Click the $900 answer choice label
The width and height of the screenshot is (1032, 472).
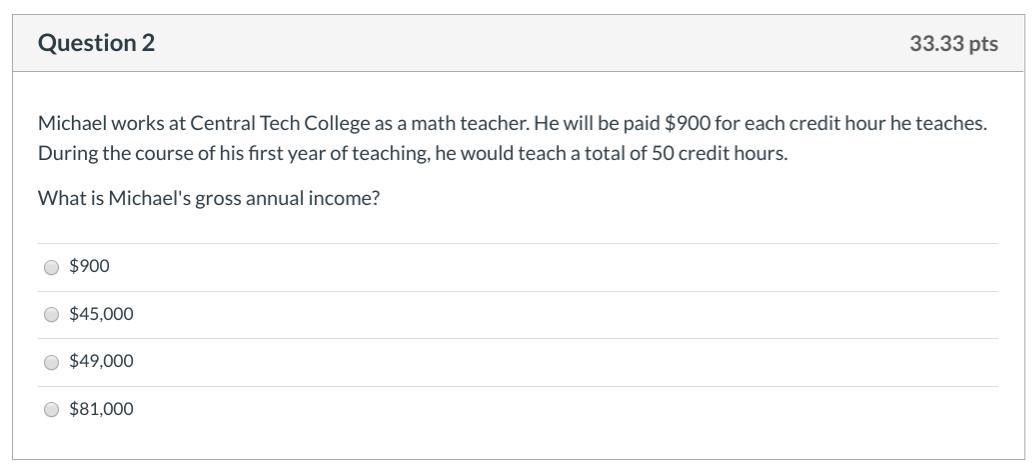point(90,266)
